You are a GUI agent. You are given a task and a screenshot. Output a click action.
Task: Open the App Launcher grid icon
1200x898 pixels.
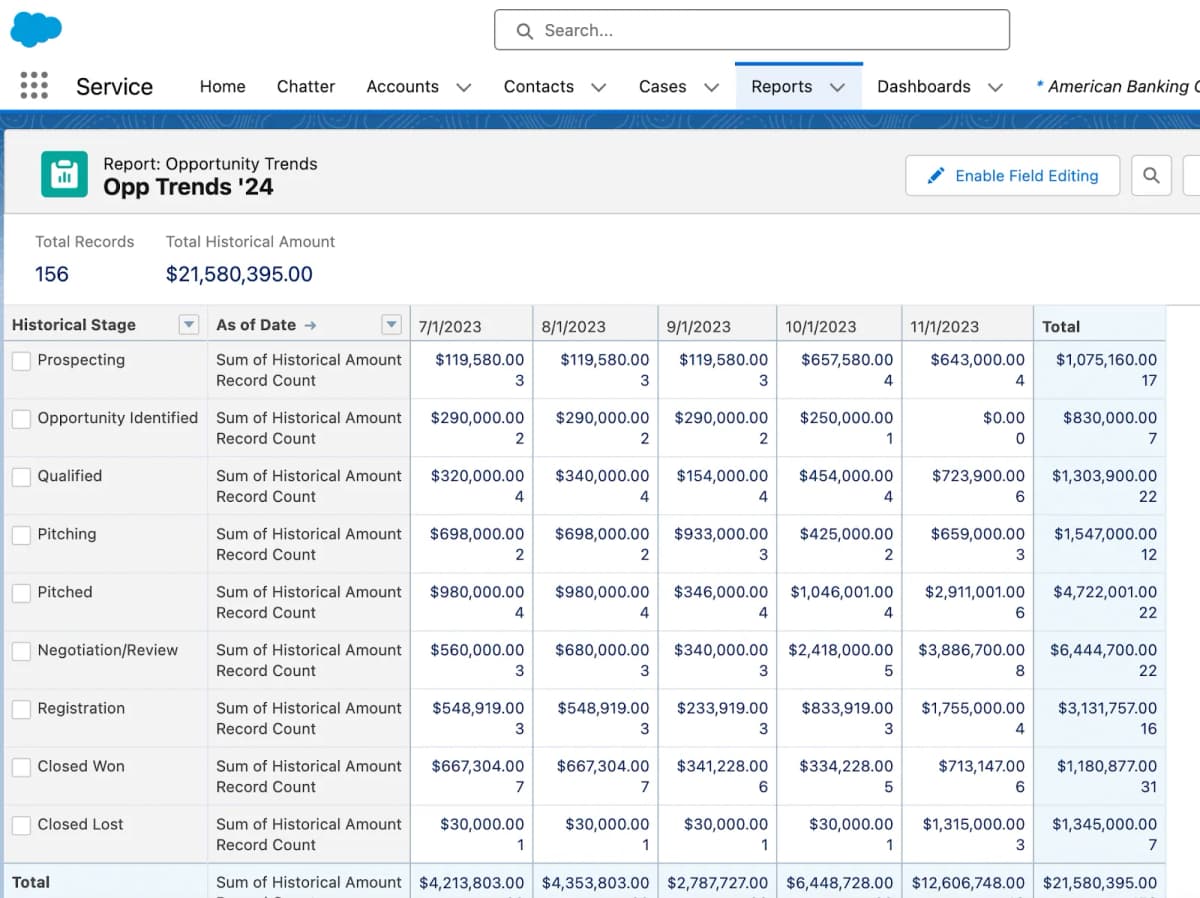pyautogui.click(x=34, y=85)
